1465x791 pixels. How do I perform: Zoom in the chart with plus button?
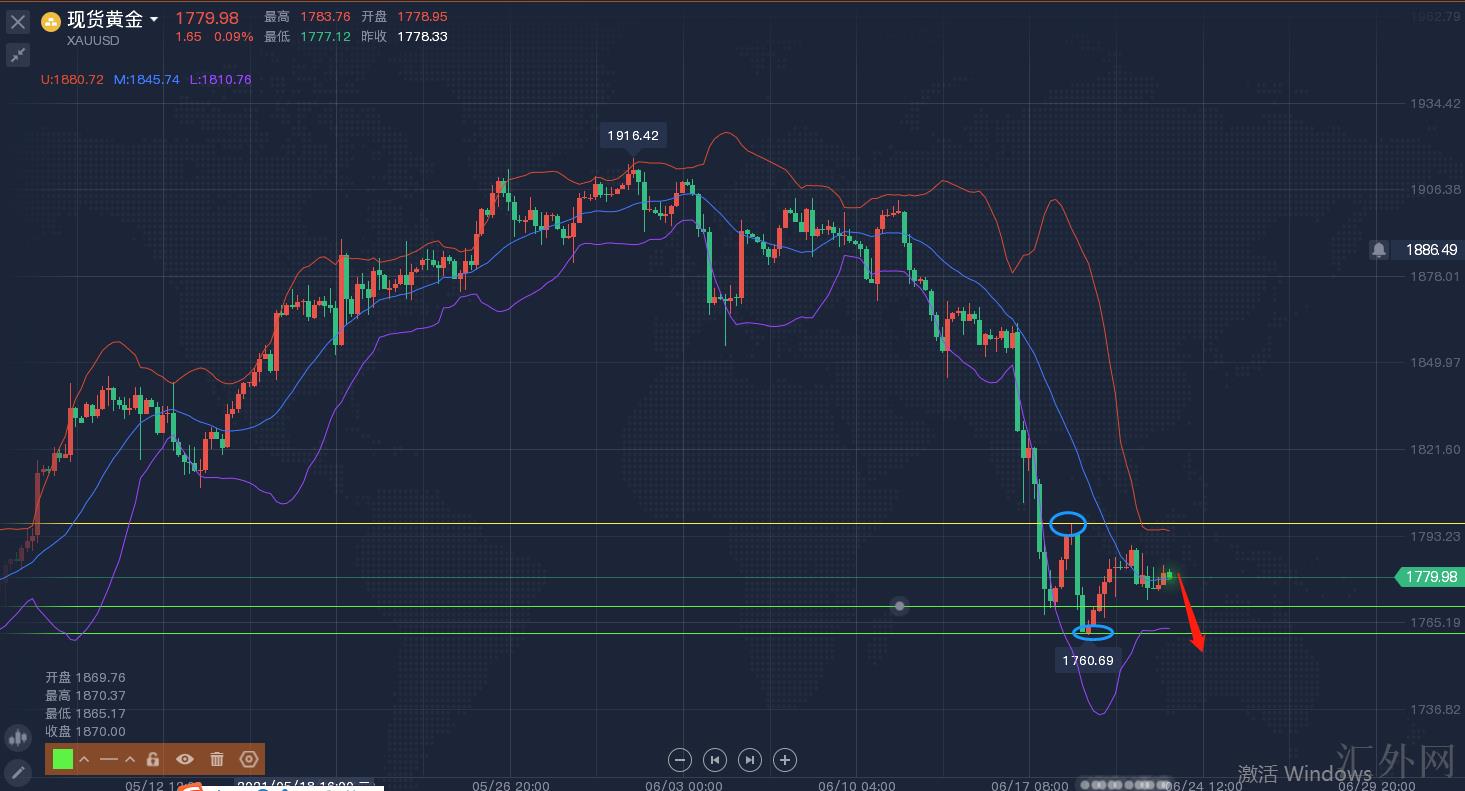[x=786, y=760]
